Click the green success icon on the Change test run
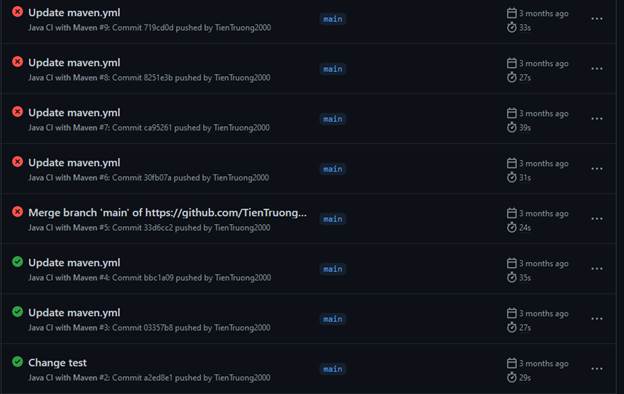Screen dimensions: 624x394 click(x=17, y=362)
